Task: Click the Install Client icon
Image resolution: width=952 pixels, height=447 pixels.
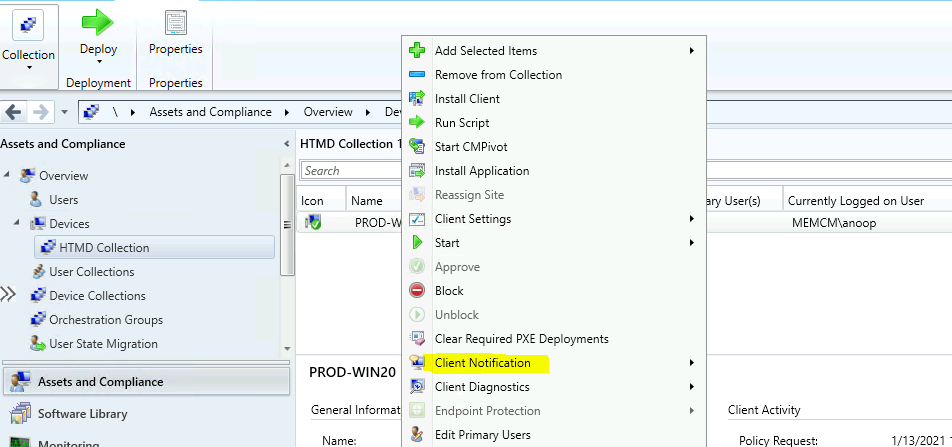Action: (x=417, y=99)
